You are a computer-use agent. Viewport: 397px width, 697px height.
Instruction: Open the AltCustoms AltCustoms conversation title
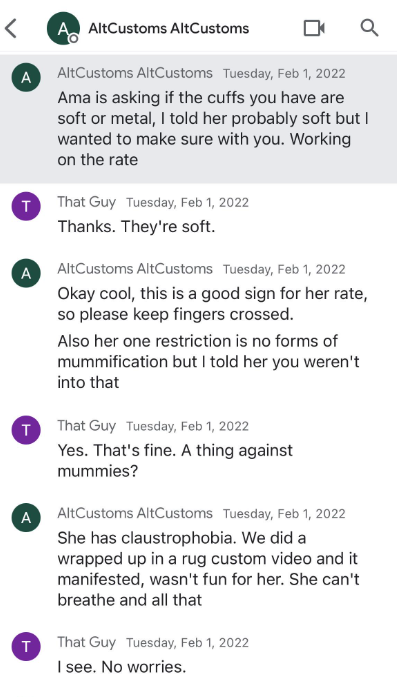pyautogui.click(x=168, y=28)
